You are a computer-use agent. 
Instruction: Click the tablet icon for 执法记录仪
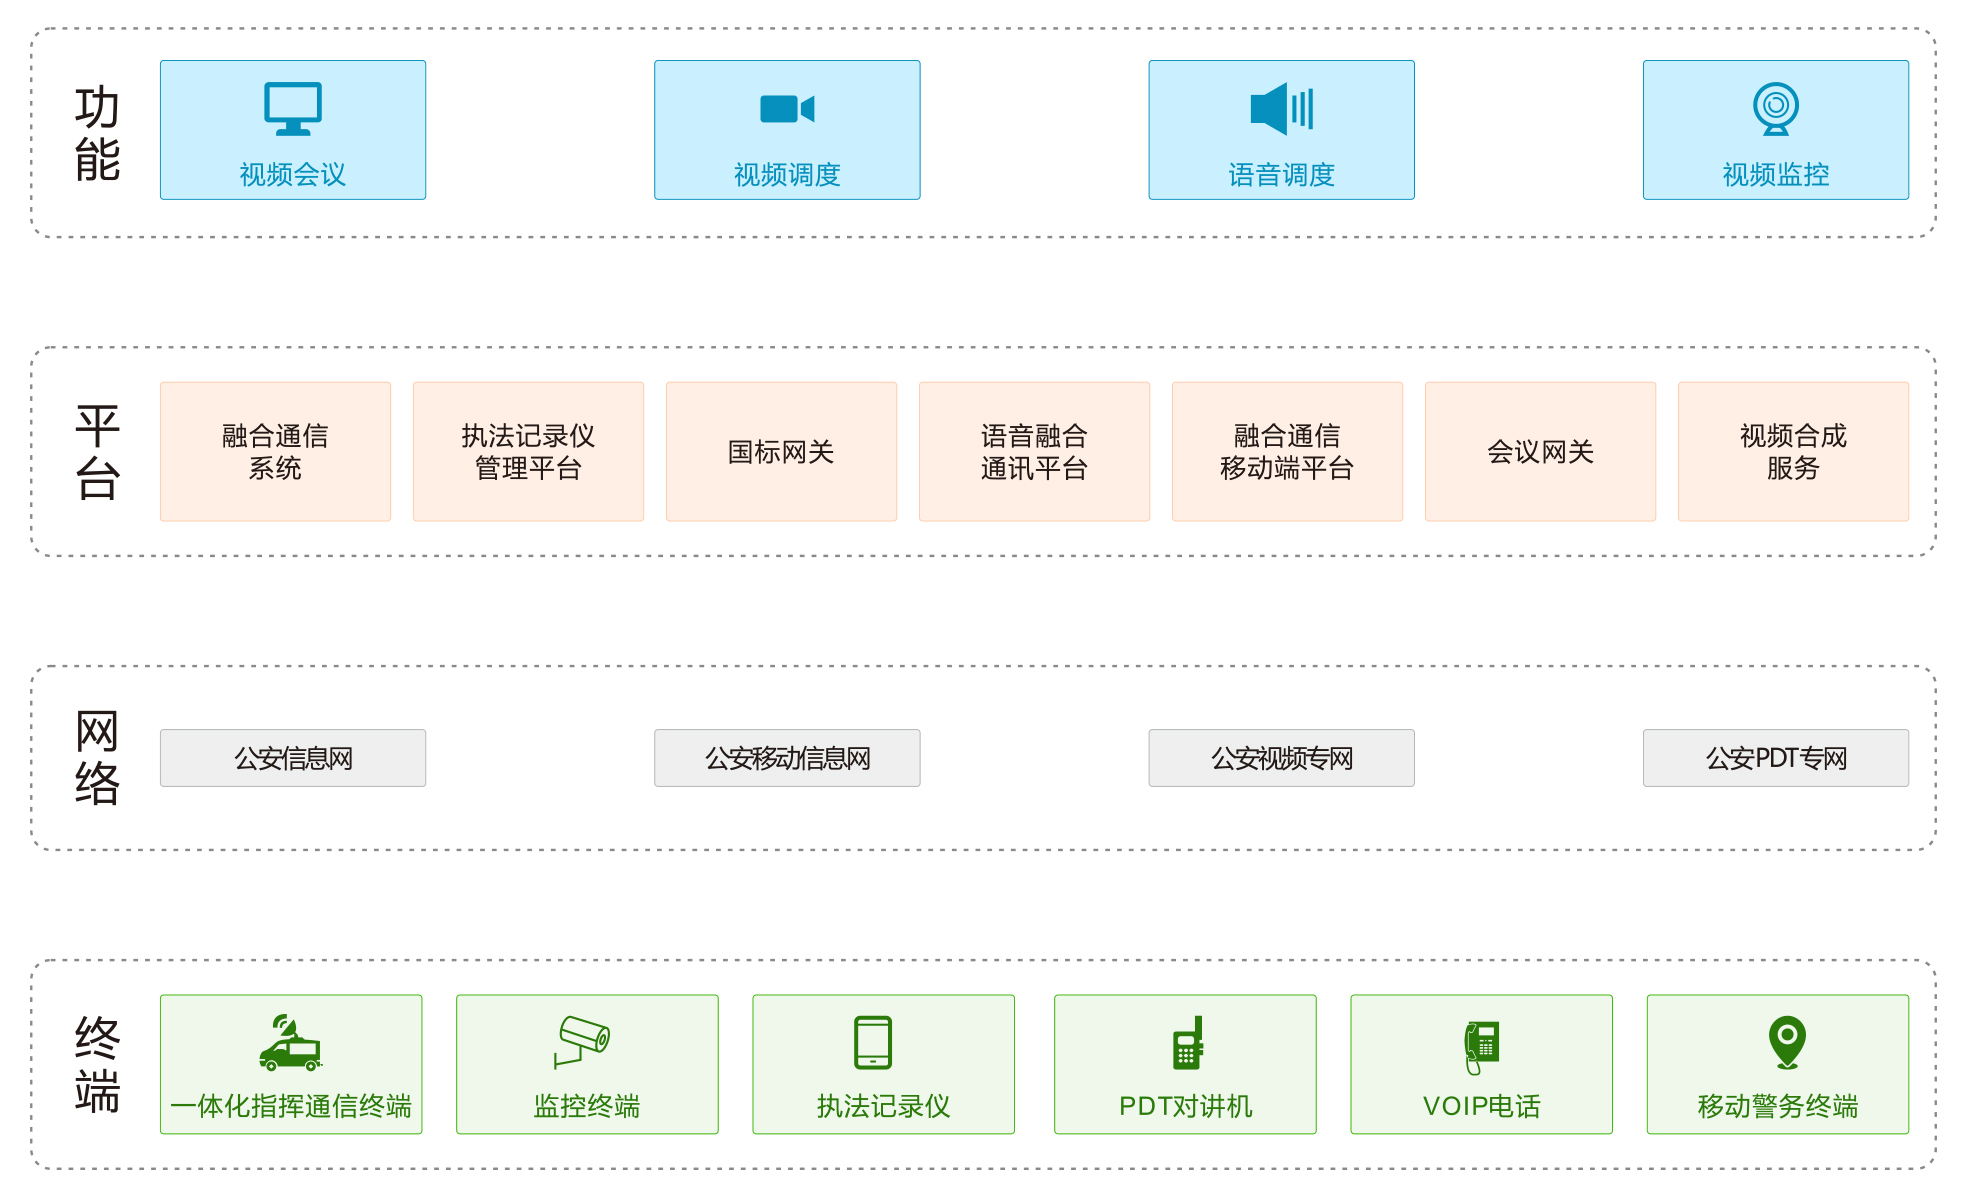[x=873, y=1042]
